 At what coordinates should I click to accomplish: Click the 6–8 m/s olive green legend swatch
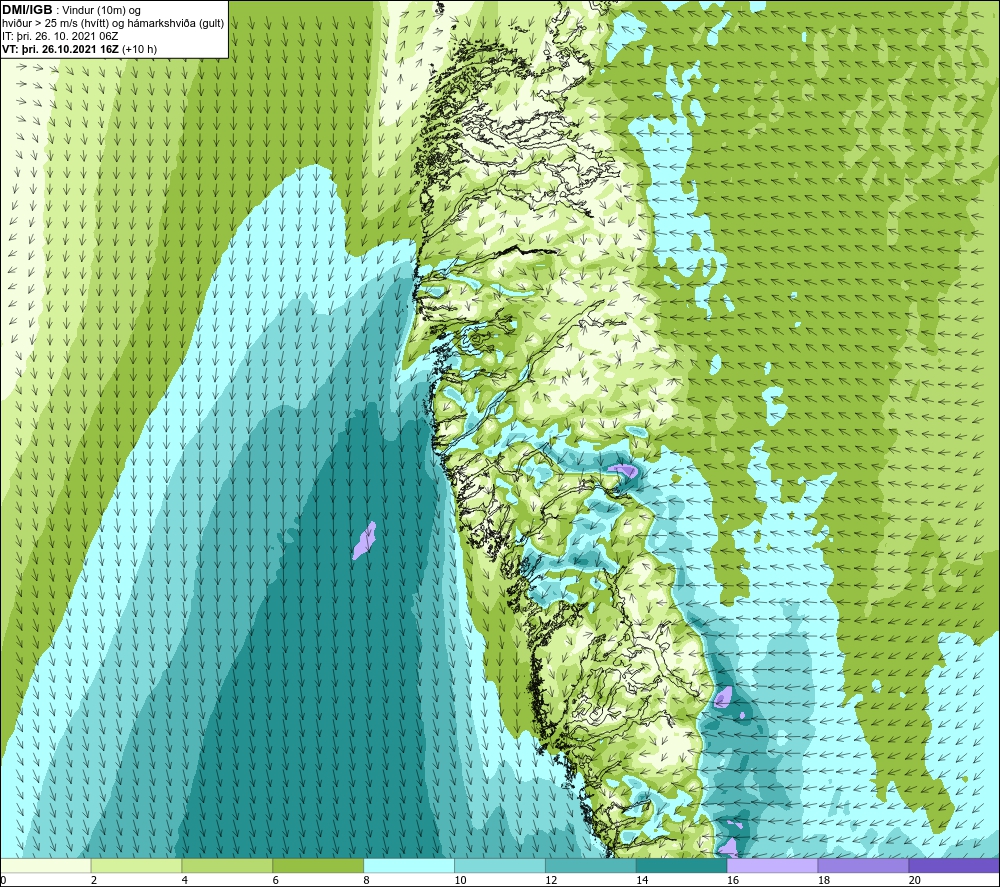(318, 866)
